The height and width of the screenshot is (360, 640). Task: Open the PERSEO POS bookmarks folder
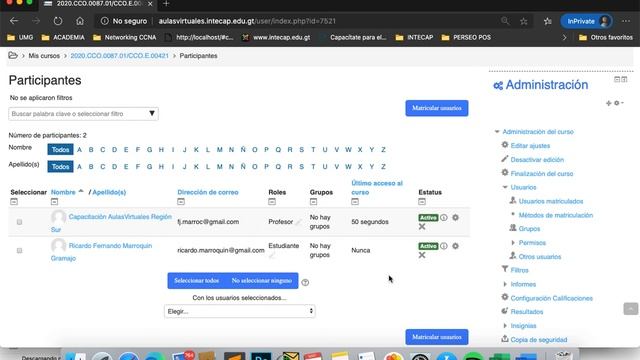tap(466, 38)
